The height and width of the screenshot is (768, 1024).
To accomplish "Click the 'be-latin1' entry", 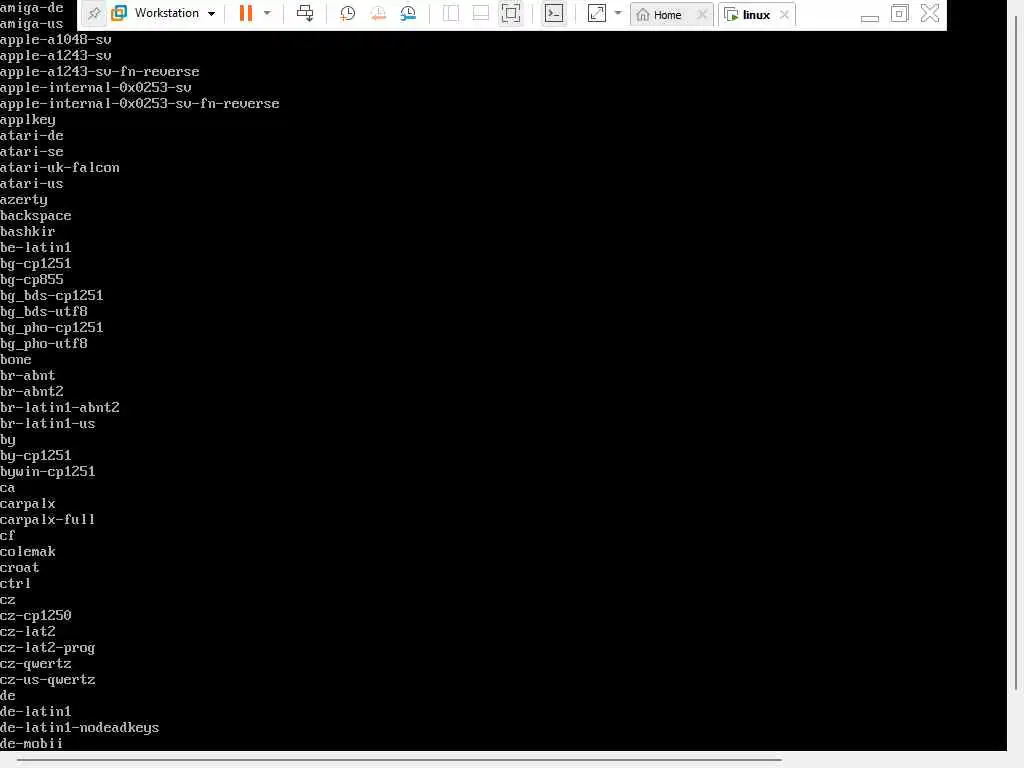I will click(x=35, y=248).
